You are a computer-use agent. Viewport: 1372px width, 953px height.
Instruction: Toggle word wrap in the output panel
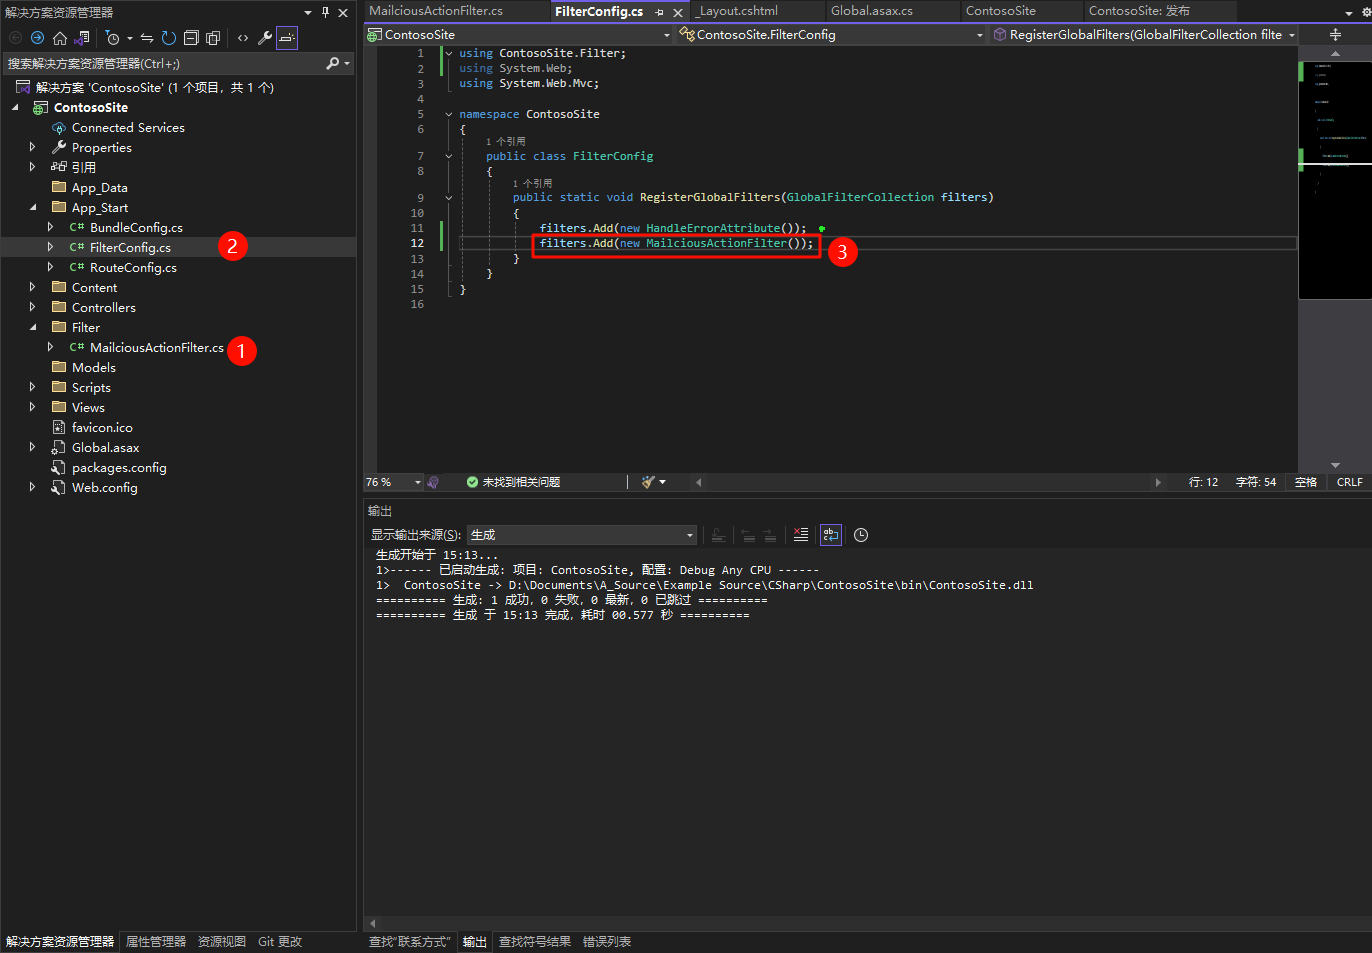(830, 535)
